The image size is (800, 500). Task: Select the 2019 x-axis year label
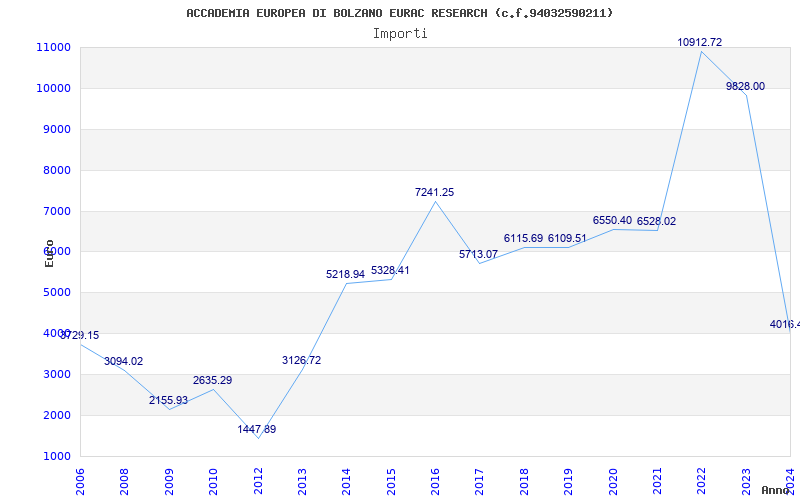pyautogui.click(x=568, y=481)
